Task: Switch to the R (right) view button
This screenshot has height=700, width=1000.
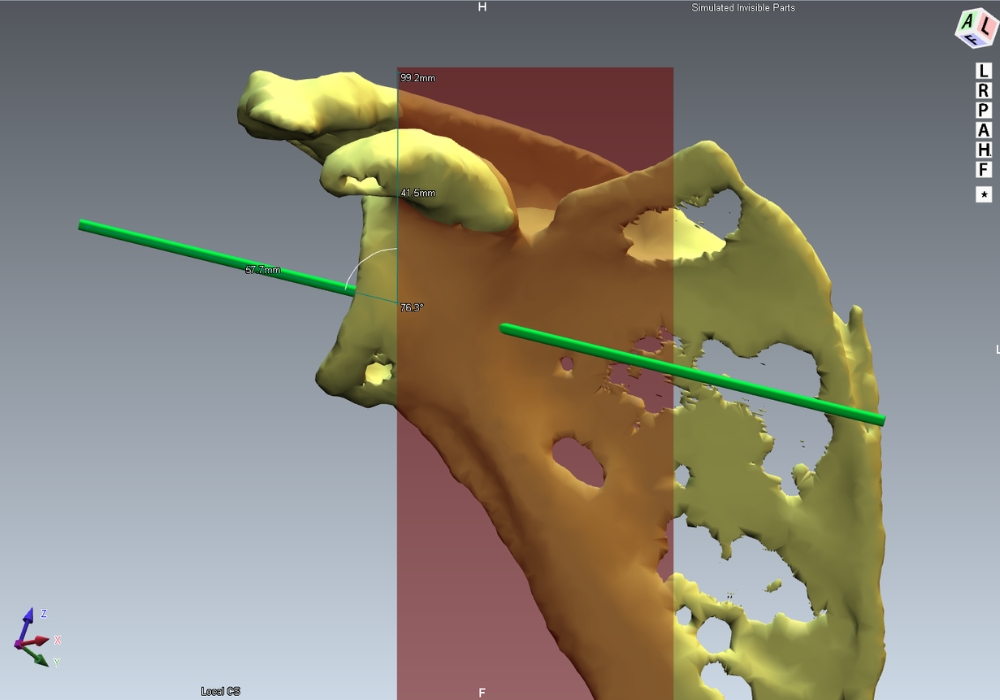Action: (984, 91)
